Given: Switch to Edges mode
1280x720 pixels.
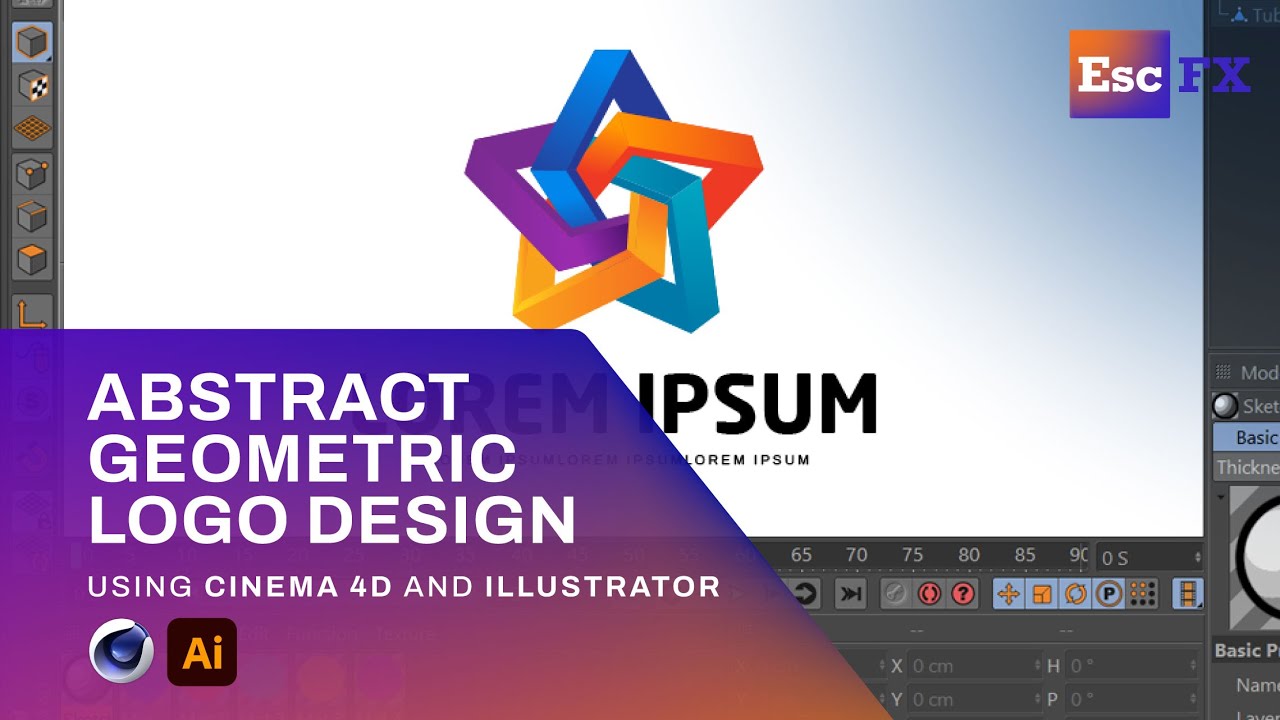Looking at the screenshot, I should point(32,216).
